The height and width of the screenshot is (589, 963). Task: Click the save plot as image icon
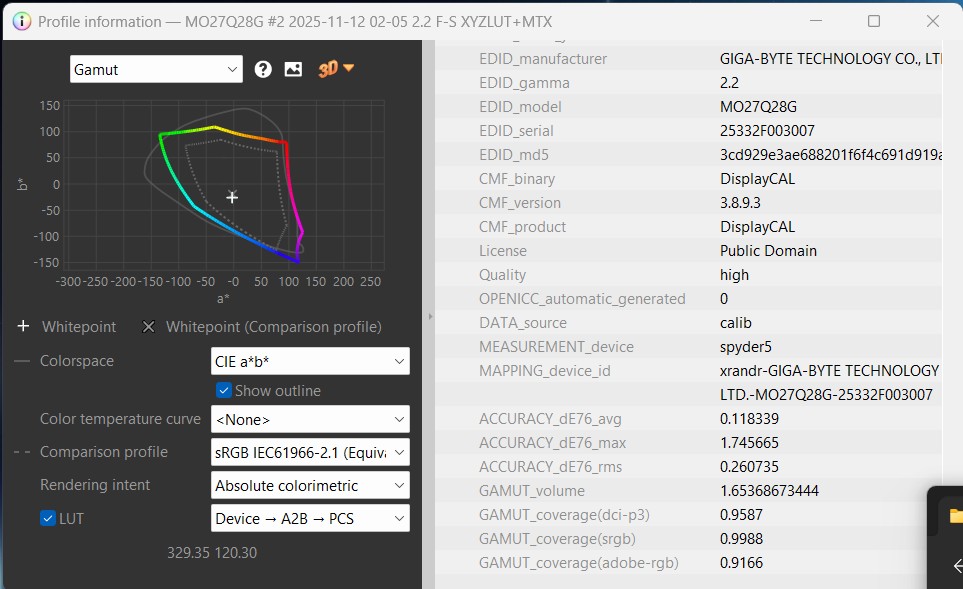click(291, 69)
